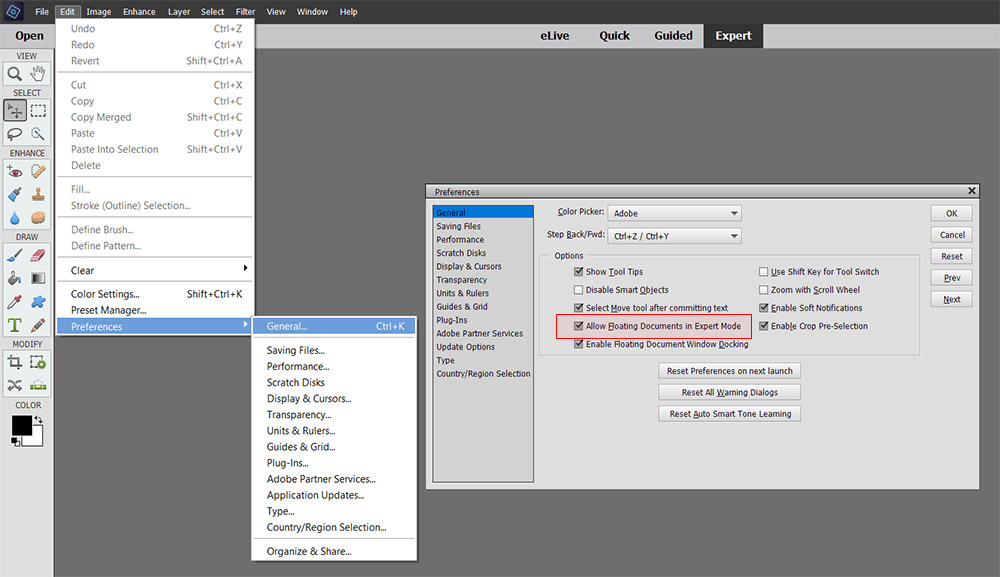
Task: Open the File menu
Action: [x=42, y=11]
